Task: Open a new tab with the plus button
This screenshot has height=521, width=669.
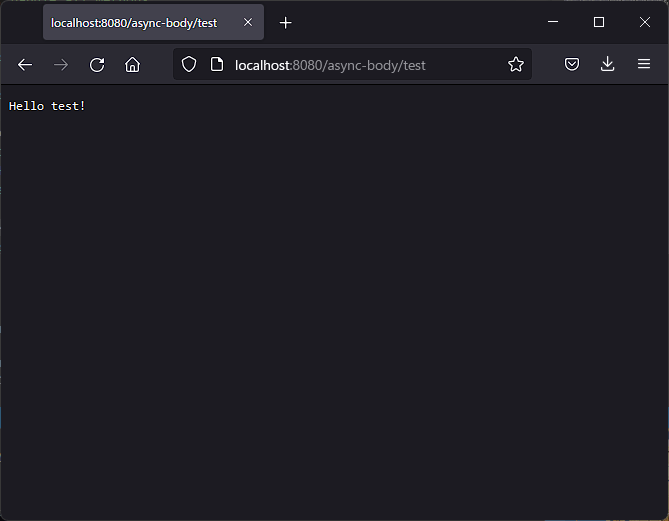Action: (x=285, y=23)
